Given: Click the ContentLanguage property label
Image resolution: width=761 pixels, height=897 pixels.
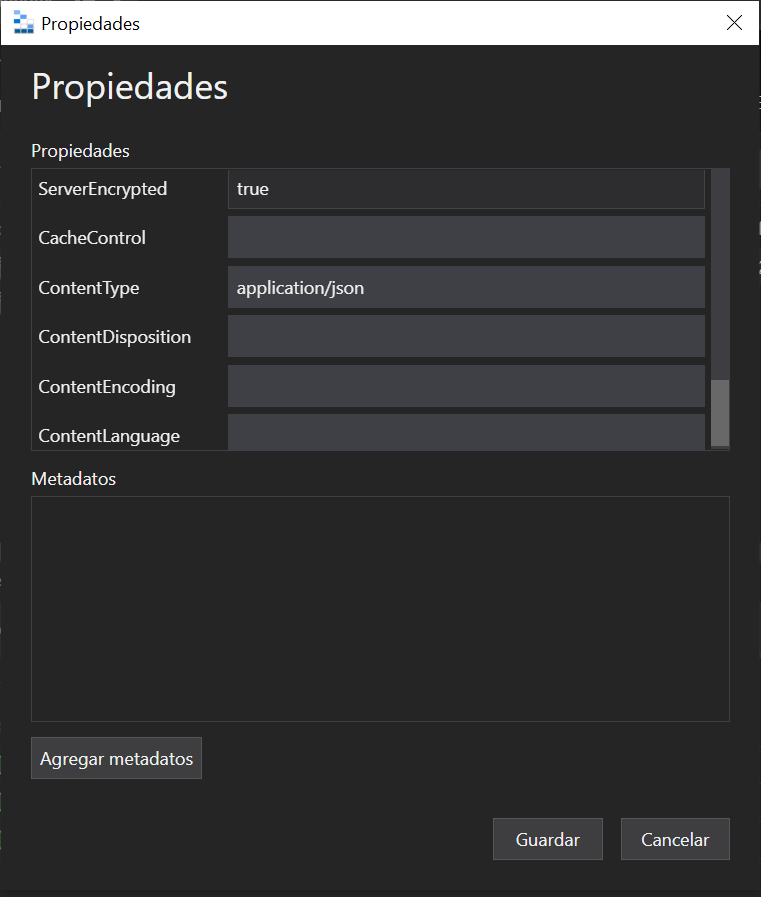Looking at the screenshot, I should [x=108, y=436].
